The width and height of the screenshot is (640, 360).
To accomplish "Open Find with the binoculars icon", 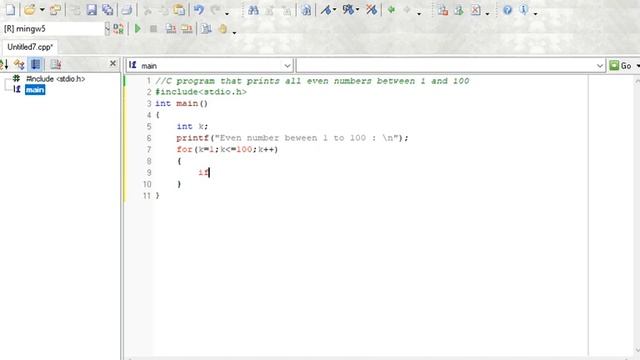I will 253,10.
